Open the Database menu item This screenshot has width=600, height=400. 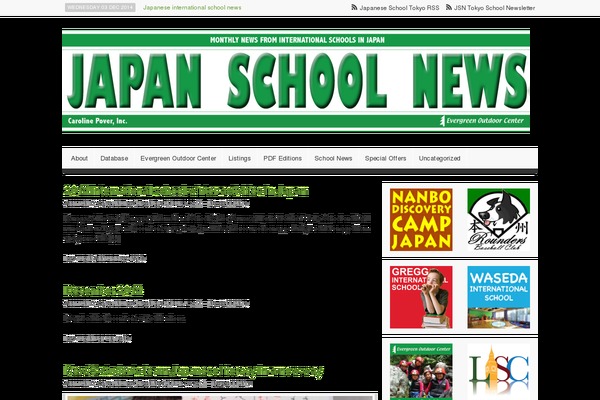[x=114, y=158]
